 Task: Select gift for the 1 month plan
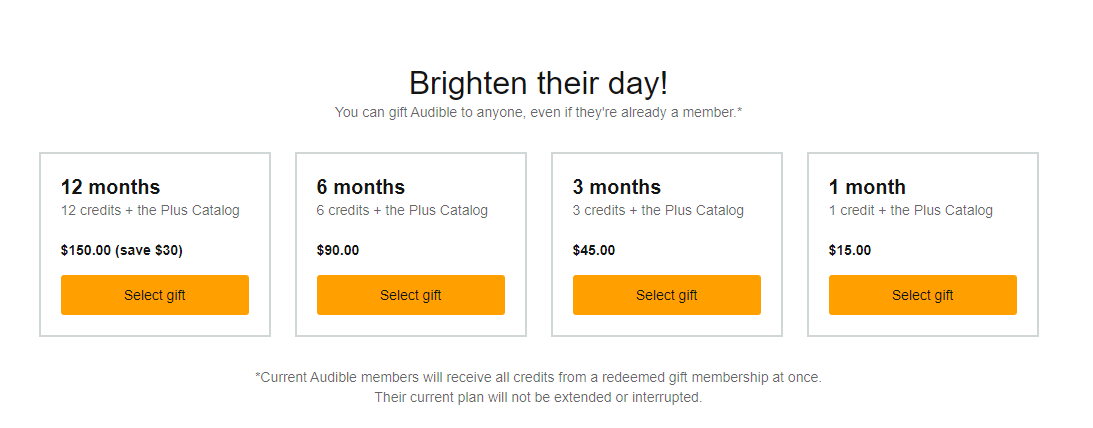pyautogui.click(x=923, y=295)
